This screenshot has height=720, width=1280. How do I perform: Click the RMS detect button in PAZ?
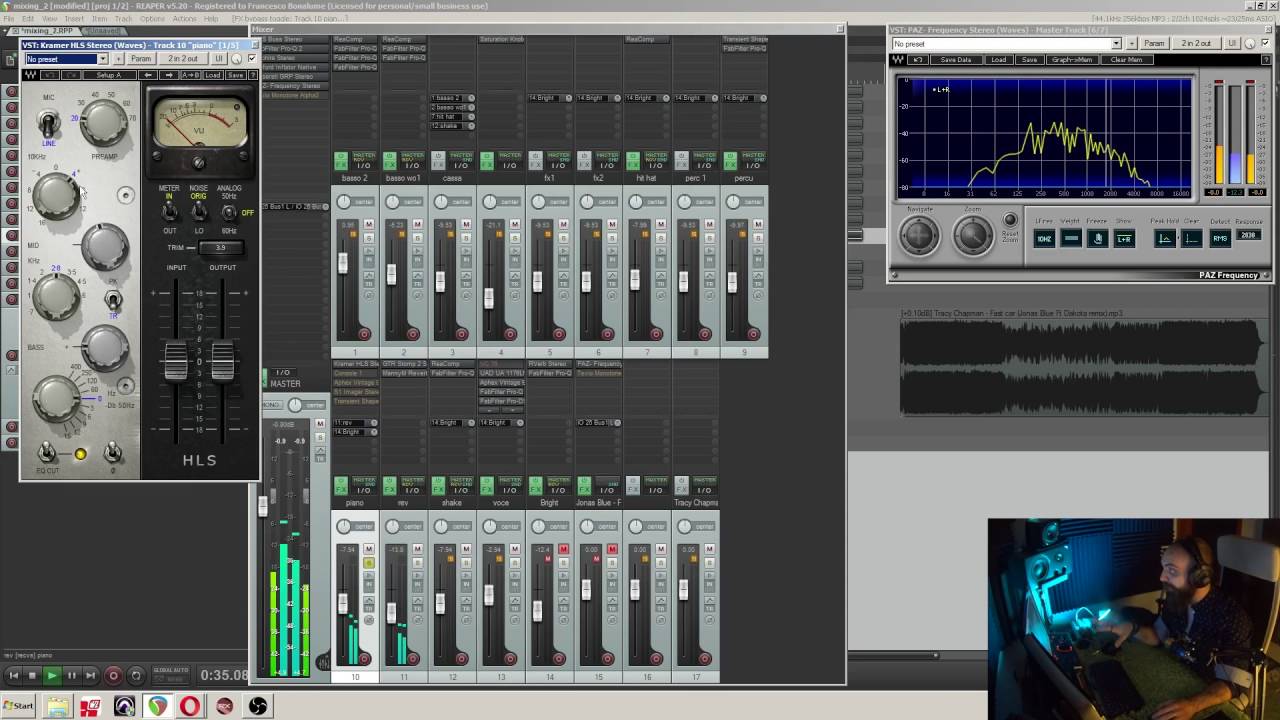[x=1220, y=238]
